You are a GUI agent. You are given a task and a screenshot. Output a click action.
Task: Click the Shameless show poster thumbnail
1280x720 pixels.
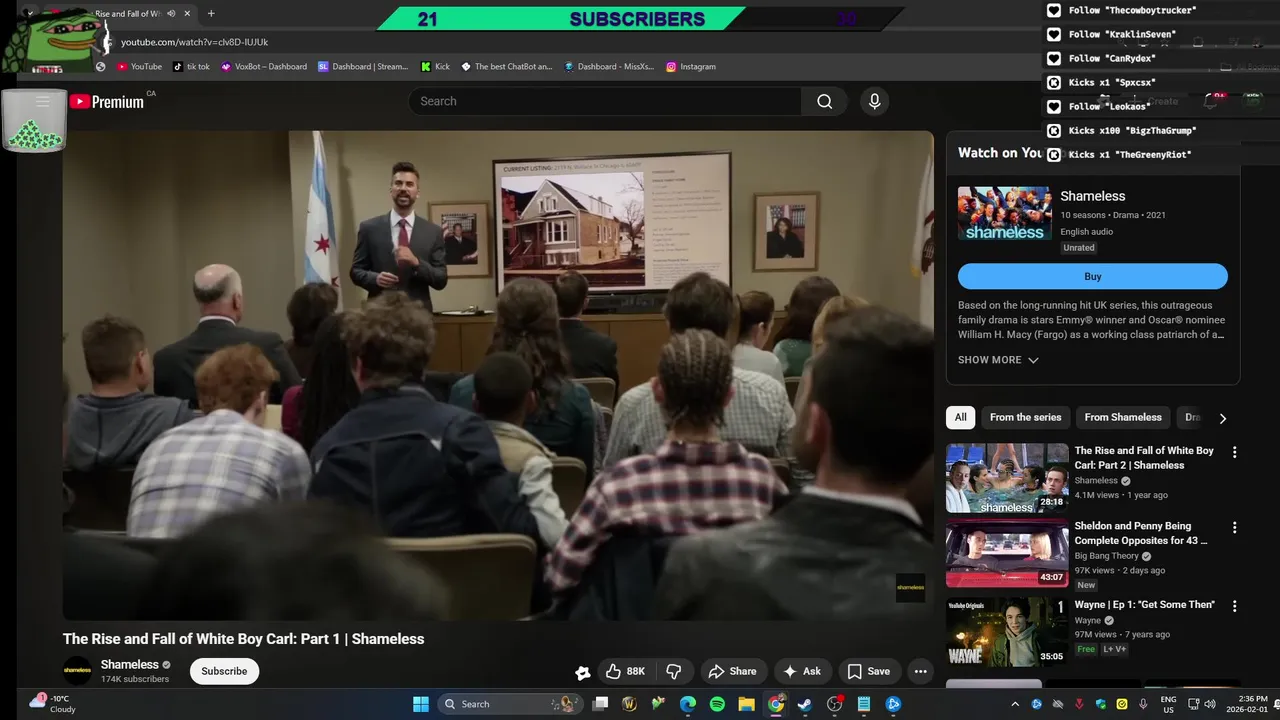pyautogui.click(x=1004, y=213)
